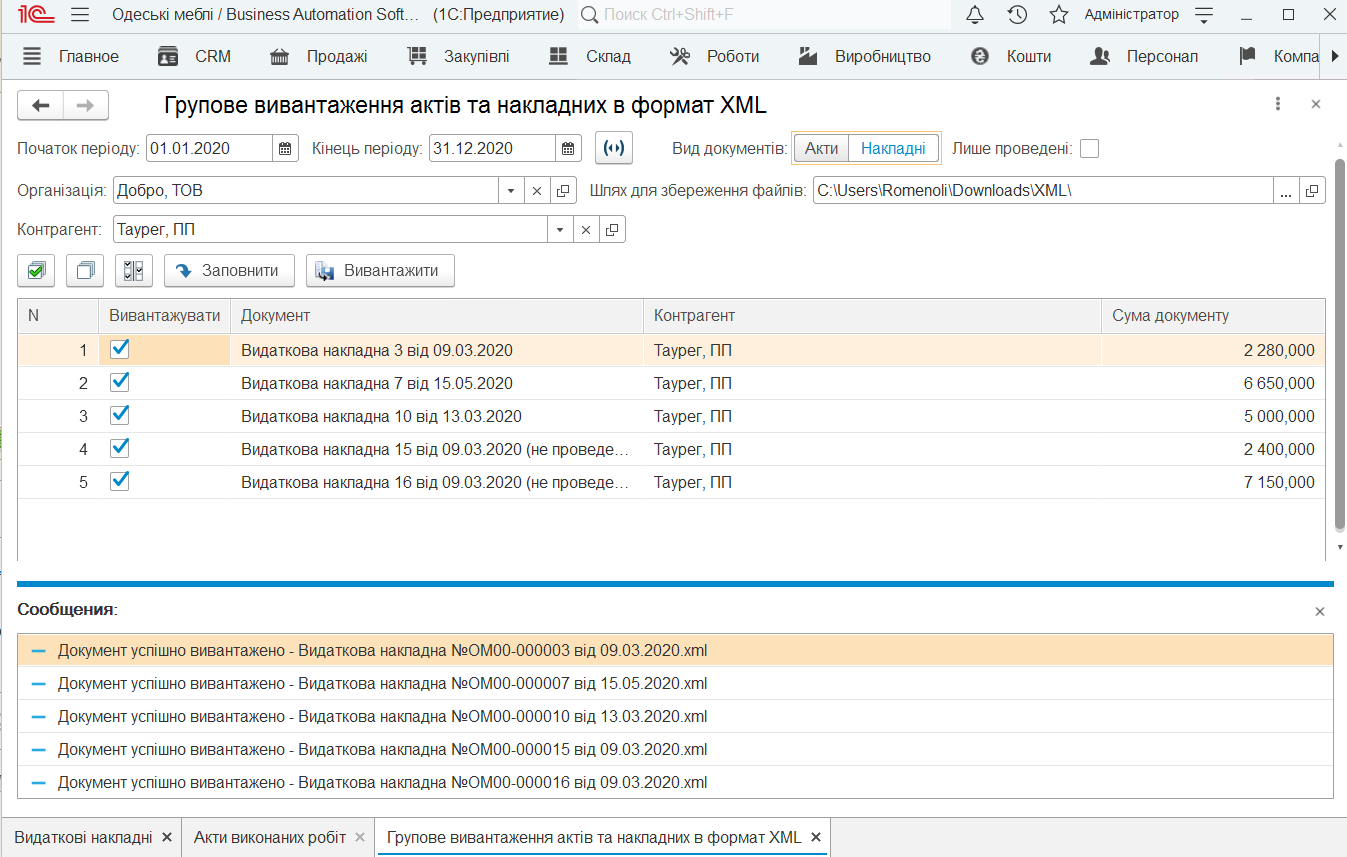1347x857 pixels.
Task: Open the history clock icon
Action: (1017, 15)
